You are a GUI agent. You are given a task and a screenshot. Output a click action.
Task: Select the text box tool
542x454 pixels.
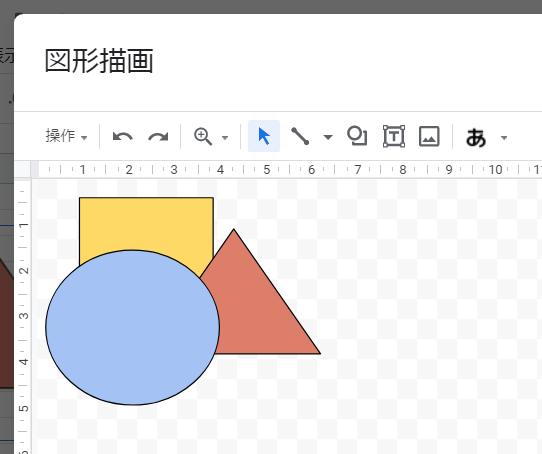point(394,136)
